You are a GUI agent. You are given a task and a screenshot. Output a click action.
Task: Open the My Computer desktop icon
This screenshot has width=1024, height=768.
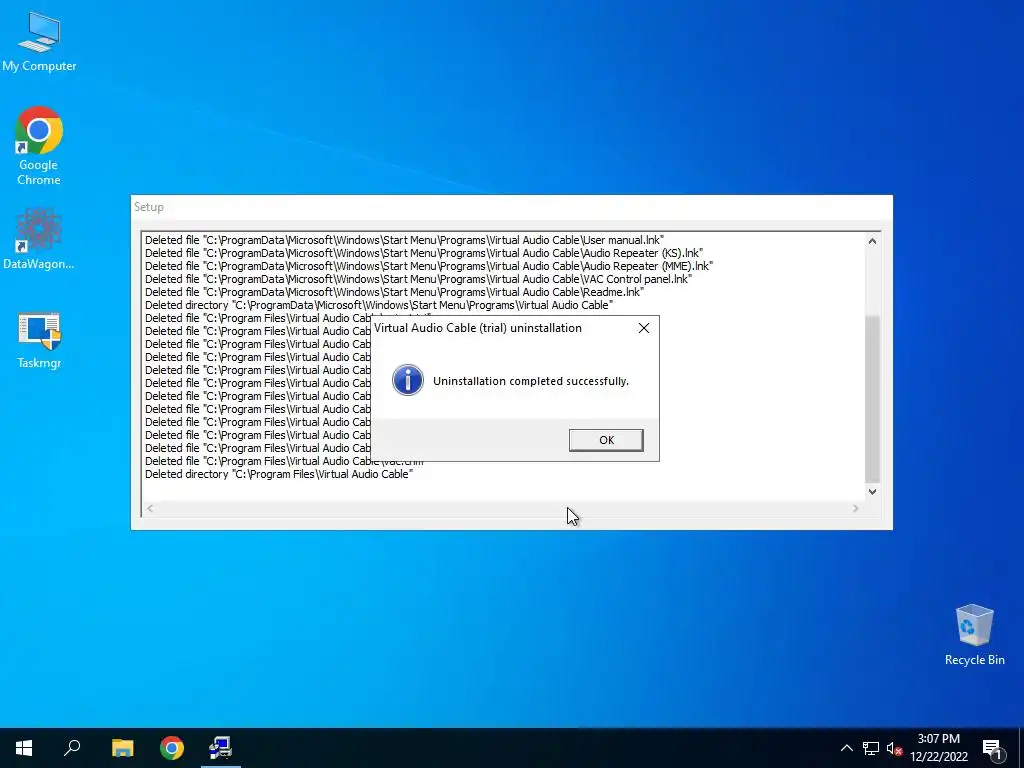point(39,41)
